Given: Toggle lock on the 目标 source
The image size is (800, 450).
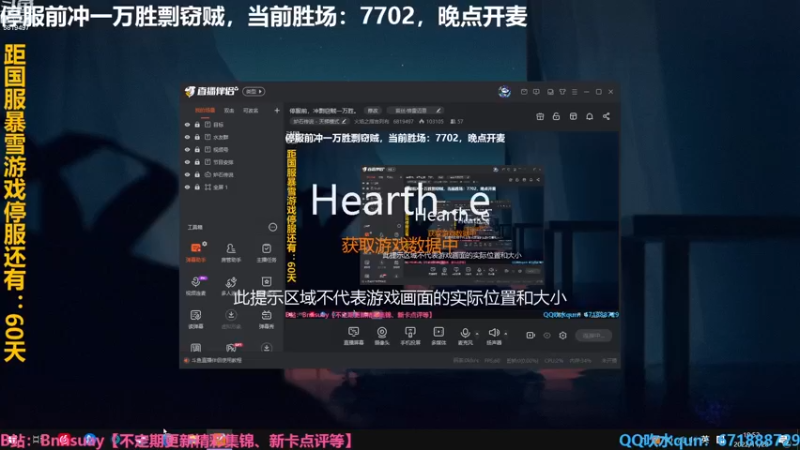Looking at the screenshot, I should point(197,124).
